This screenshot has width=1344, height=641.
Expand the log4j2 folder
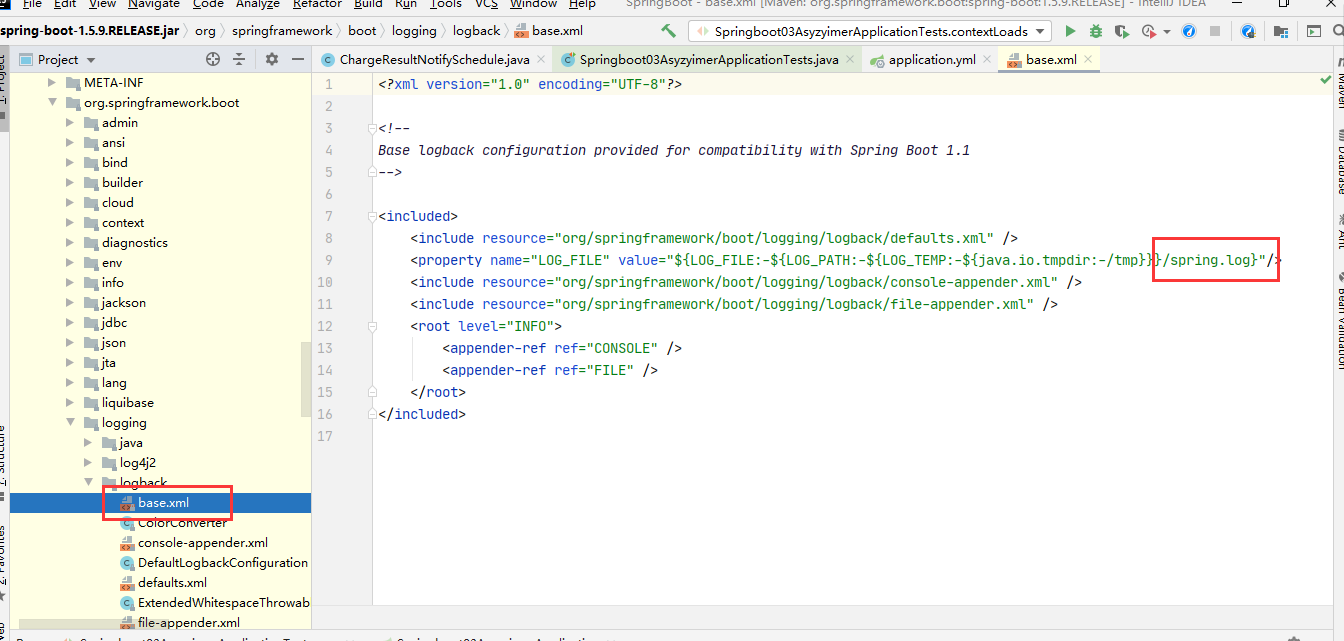[x=88, y=462]
